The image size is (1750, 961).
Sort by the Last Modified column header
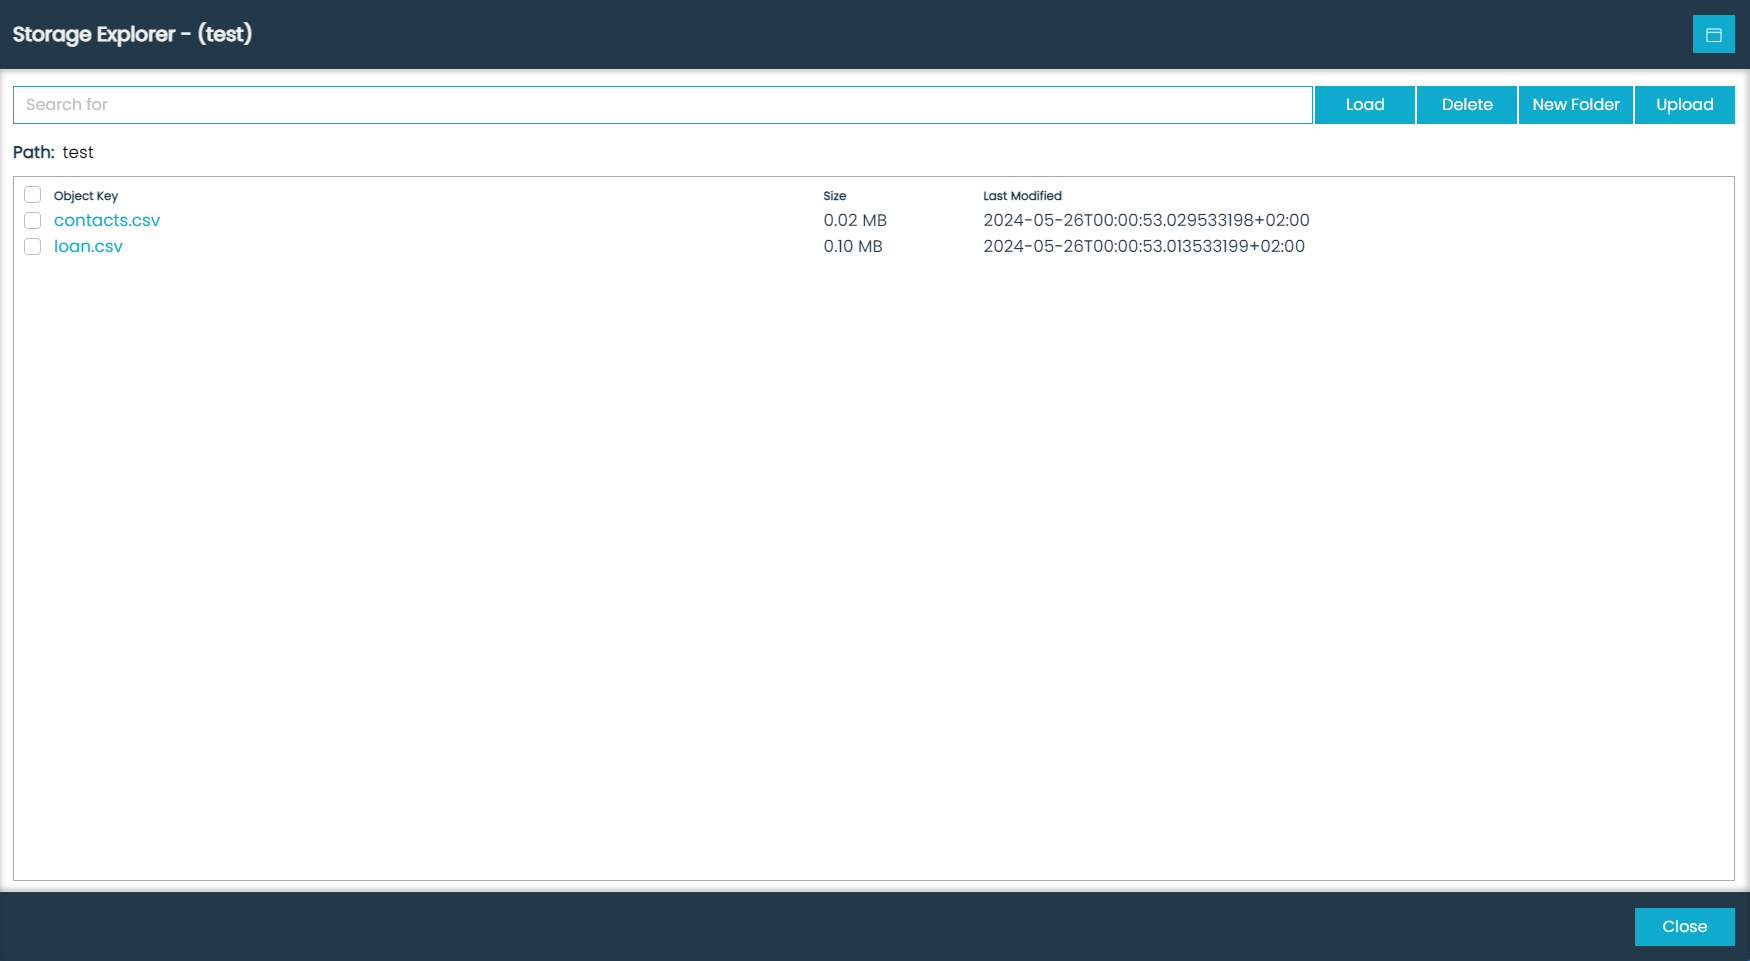1023,195
